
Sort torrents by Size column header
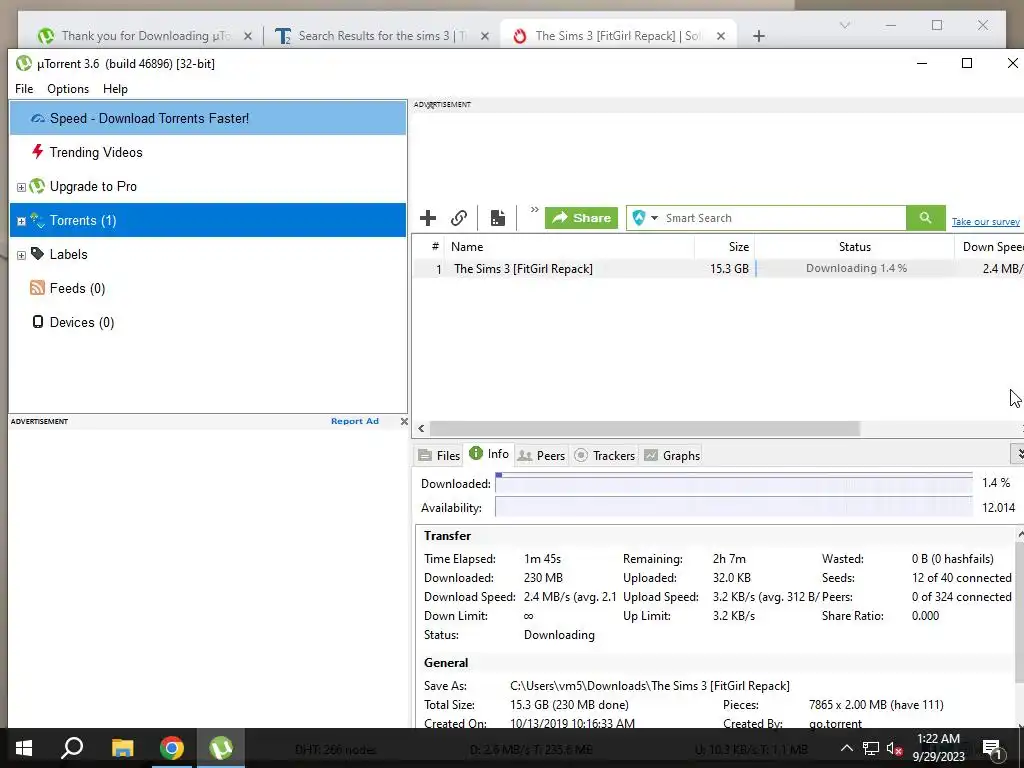click(x=724, y=246)
